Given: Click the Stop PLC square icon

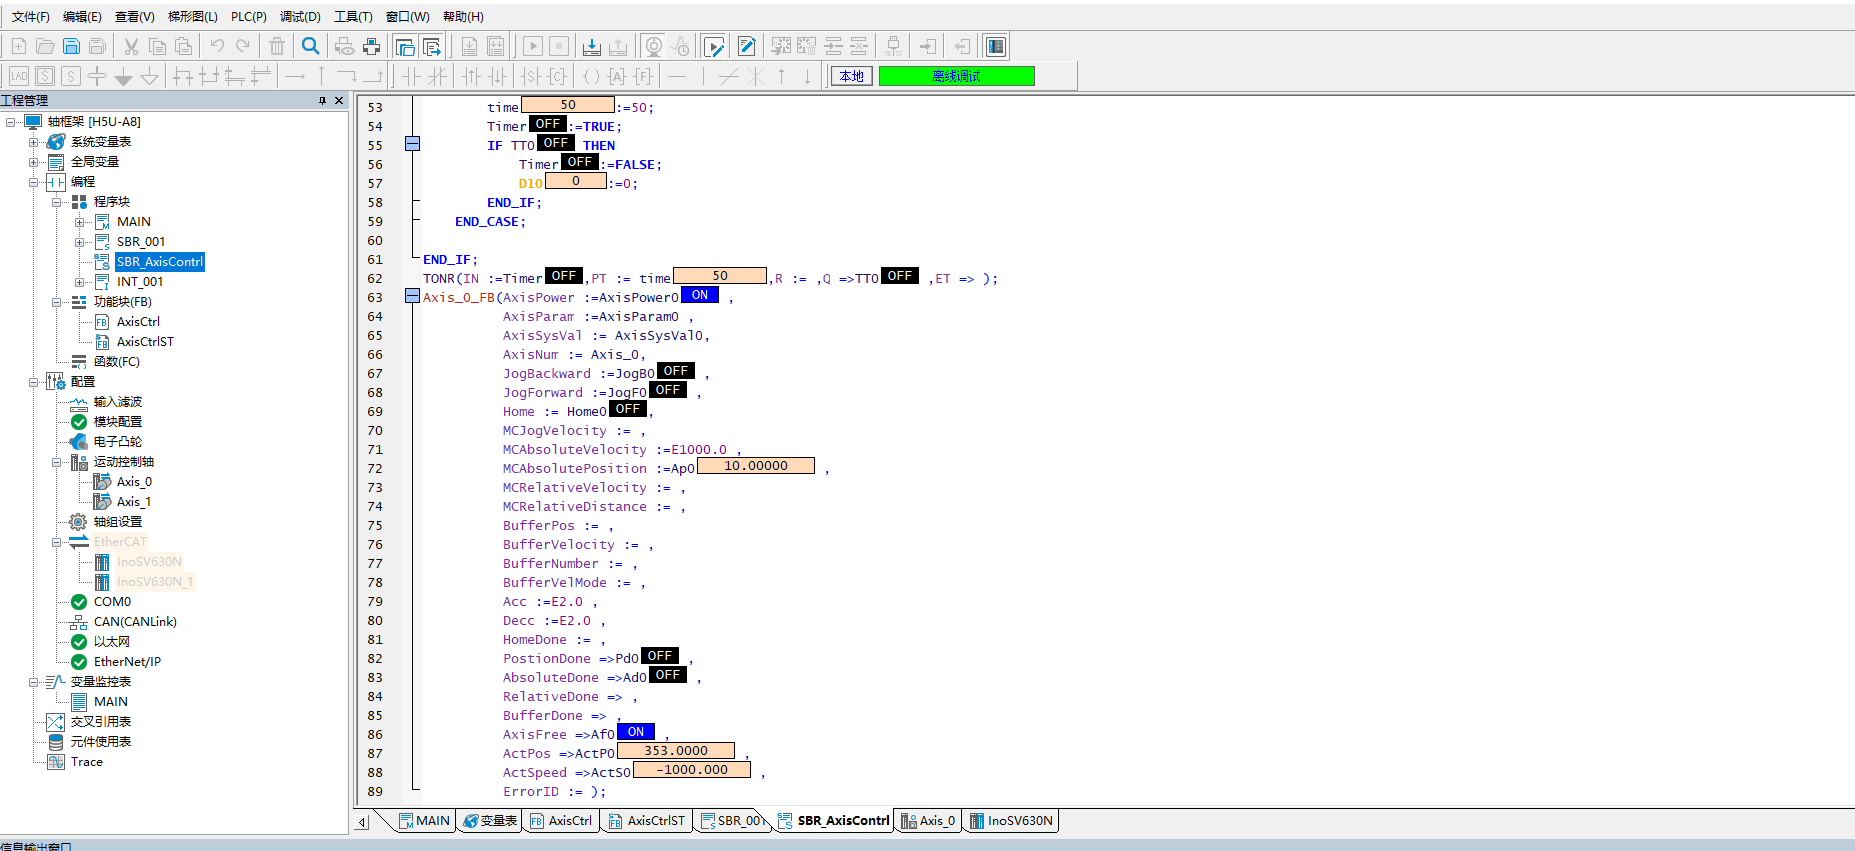Looking at the screenshot, I should 559,46.
